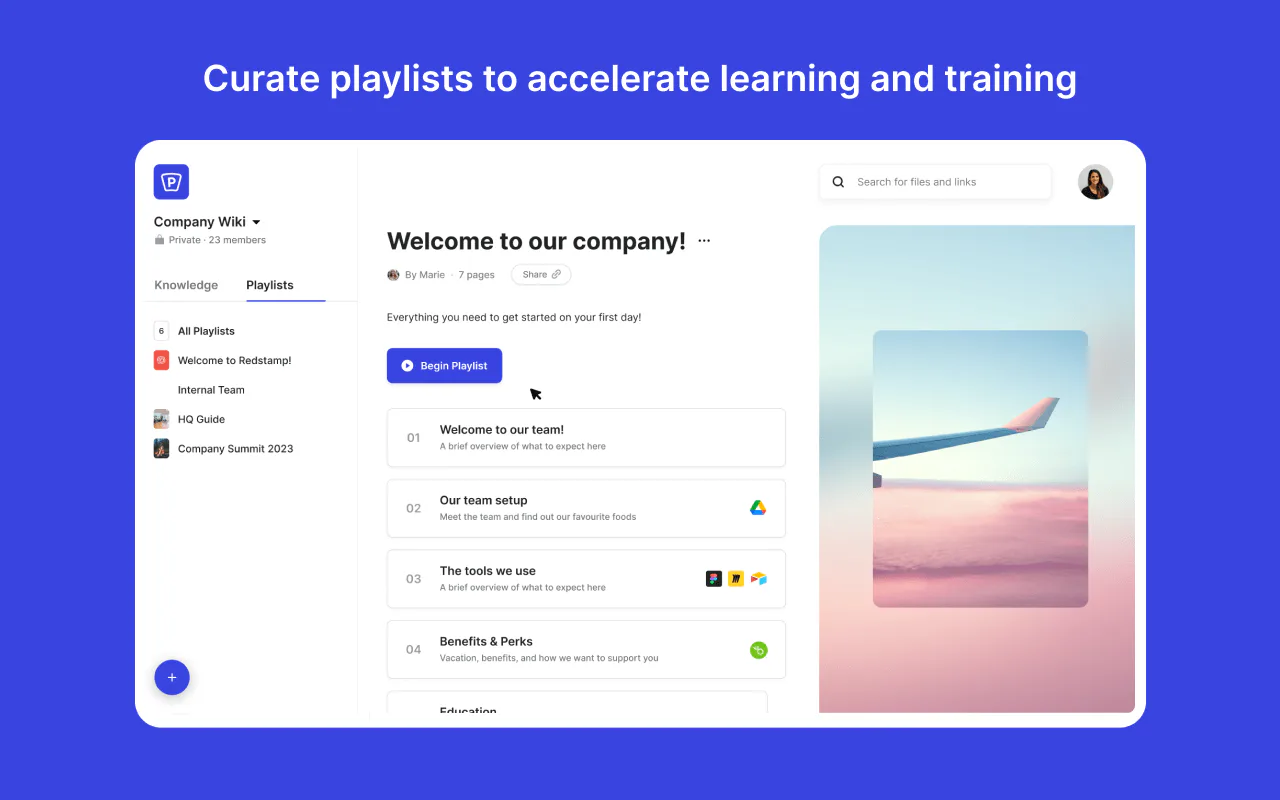Click the user avatar in the top right
The image size is (1280, 800).
click(x=1095, y=182)
